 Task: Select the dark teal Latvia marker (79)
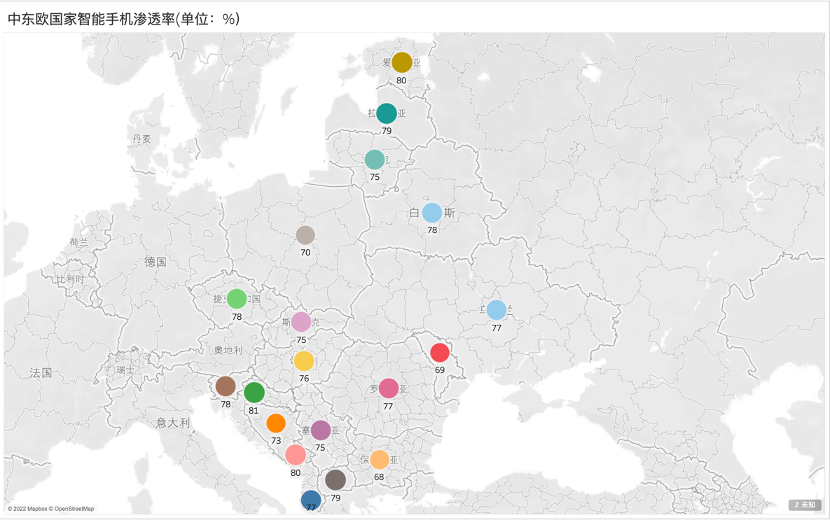click(x=386, y=113)
